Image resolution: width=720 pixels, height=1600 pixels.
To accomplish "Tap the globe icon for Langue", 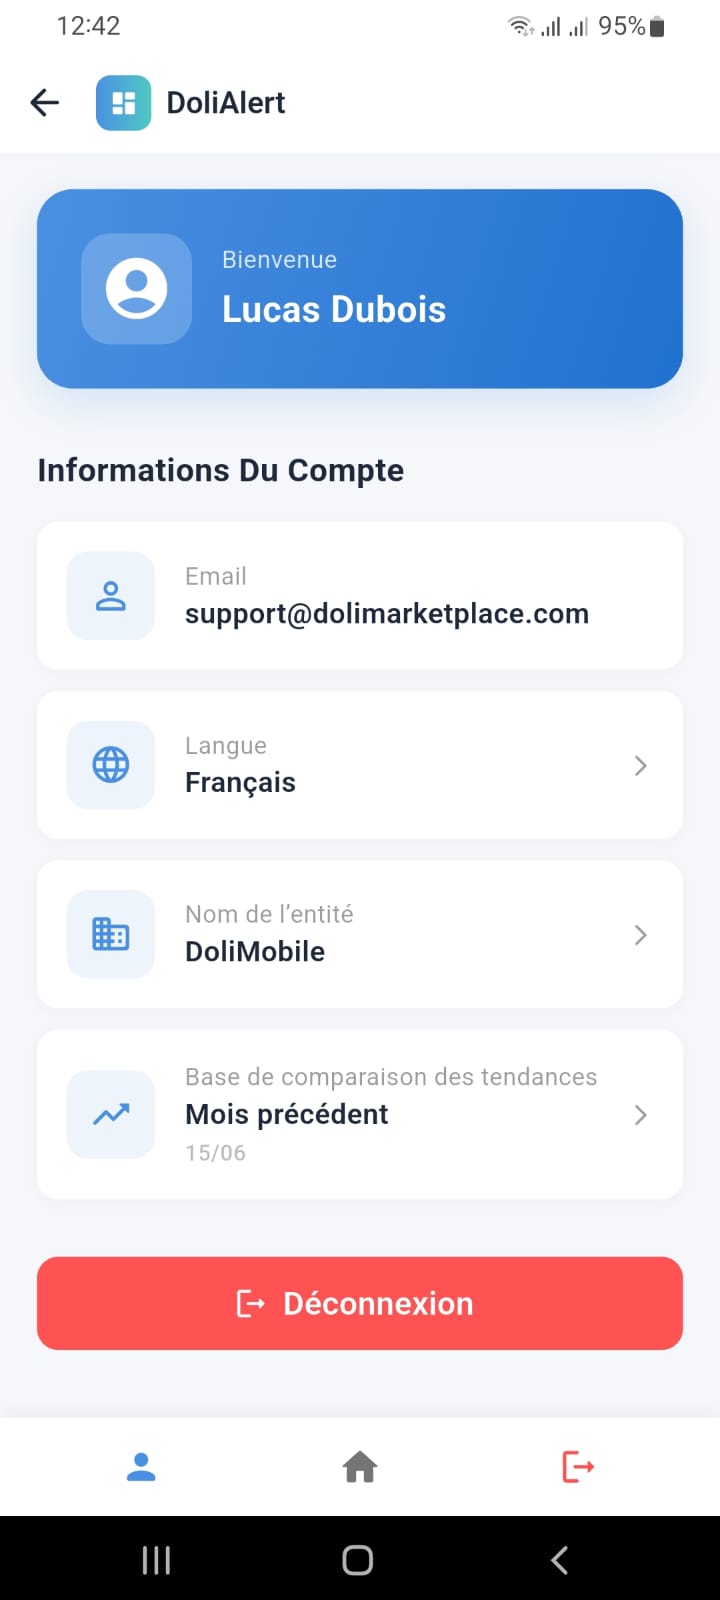I will point(111,765).
